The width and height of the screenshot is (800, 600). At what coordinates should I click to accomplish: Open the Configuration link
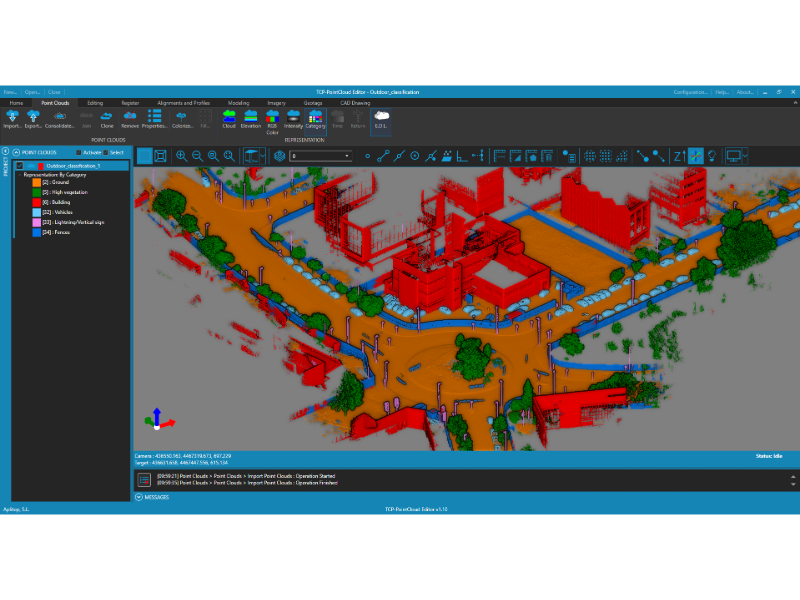690,92
